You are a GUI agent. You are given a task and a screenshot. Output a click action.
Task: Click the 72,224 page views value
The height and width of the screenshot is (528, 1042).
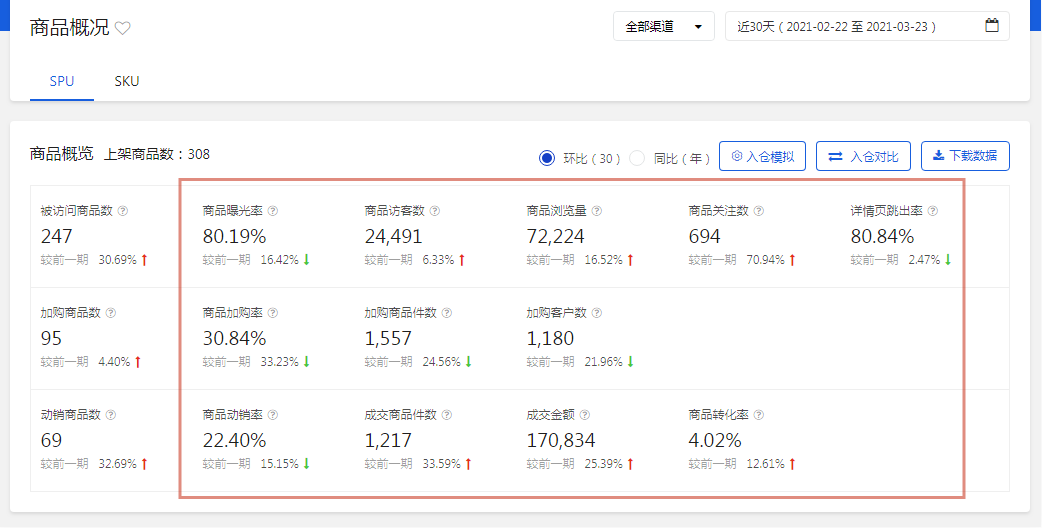[x=556, y=236]
